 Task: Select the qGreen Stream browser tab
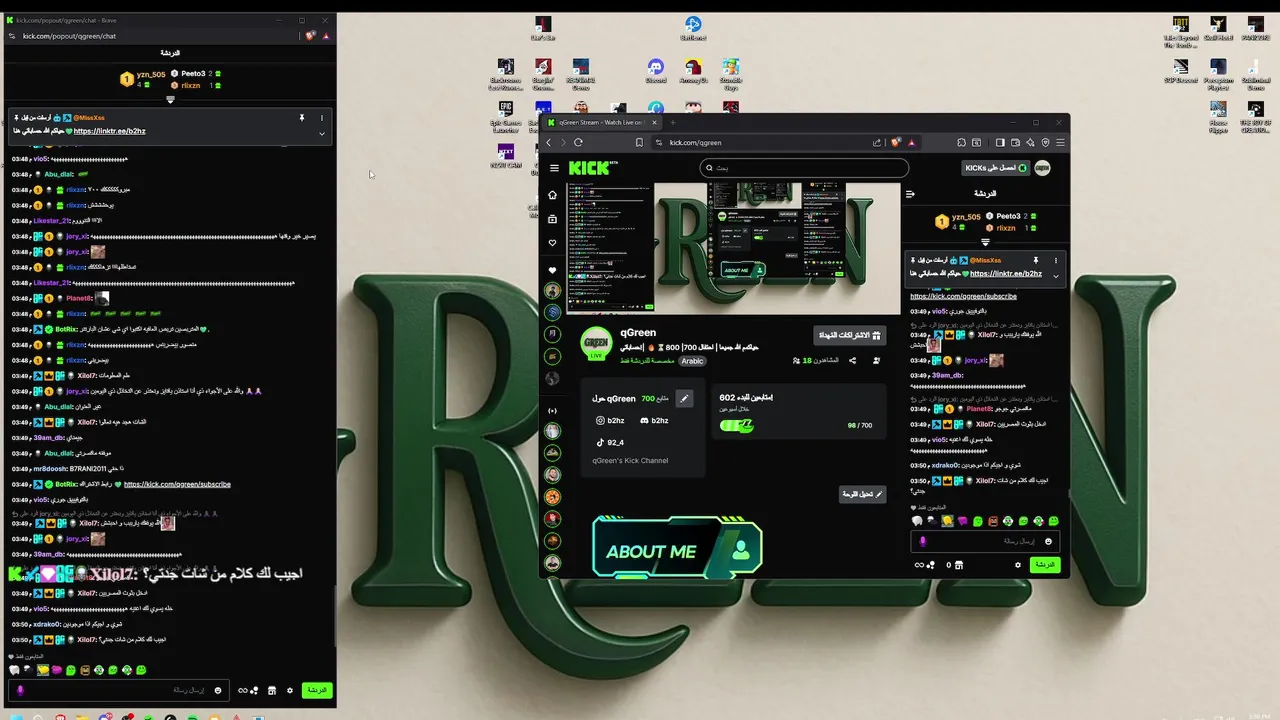point(601,122)
